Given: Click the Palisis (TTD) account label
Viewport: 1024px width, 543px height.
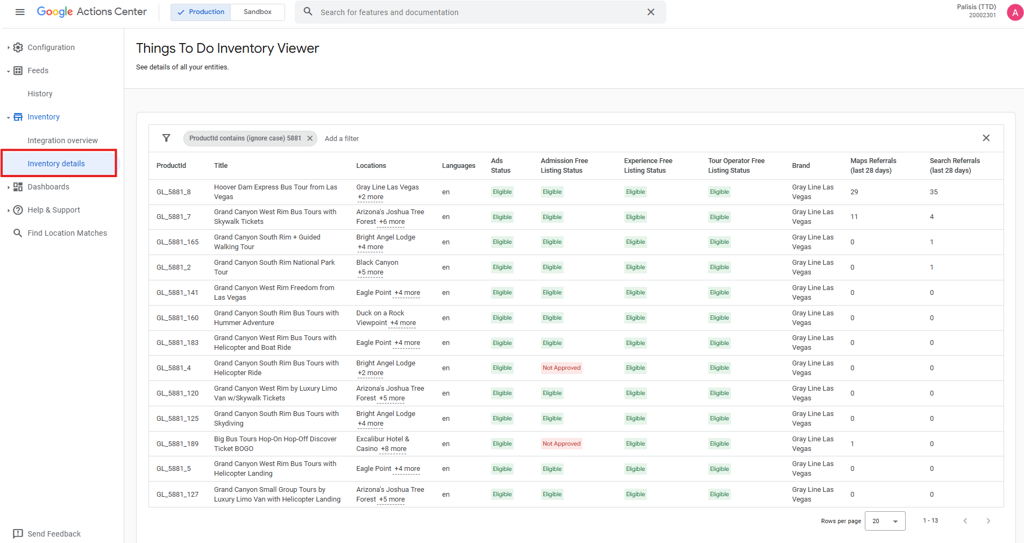Looking at the screenshot, I should click(x=976, y=7).
